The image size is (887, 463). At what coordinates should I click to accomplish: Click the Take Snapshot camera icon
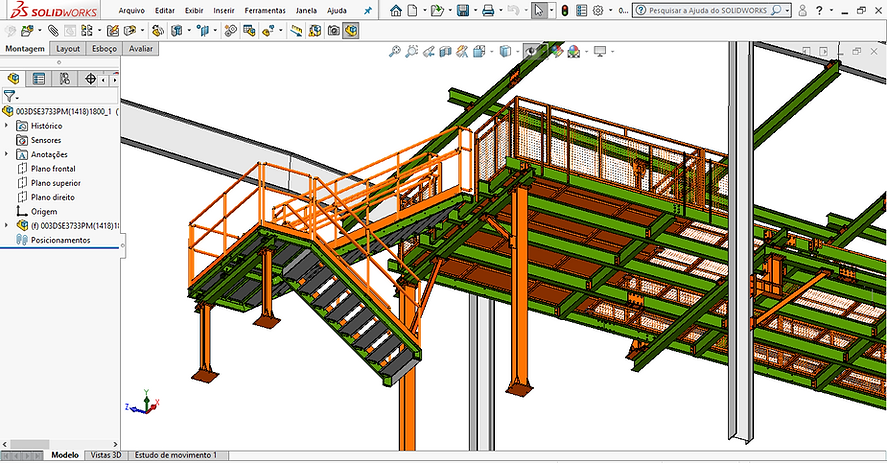334,31
